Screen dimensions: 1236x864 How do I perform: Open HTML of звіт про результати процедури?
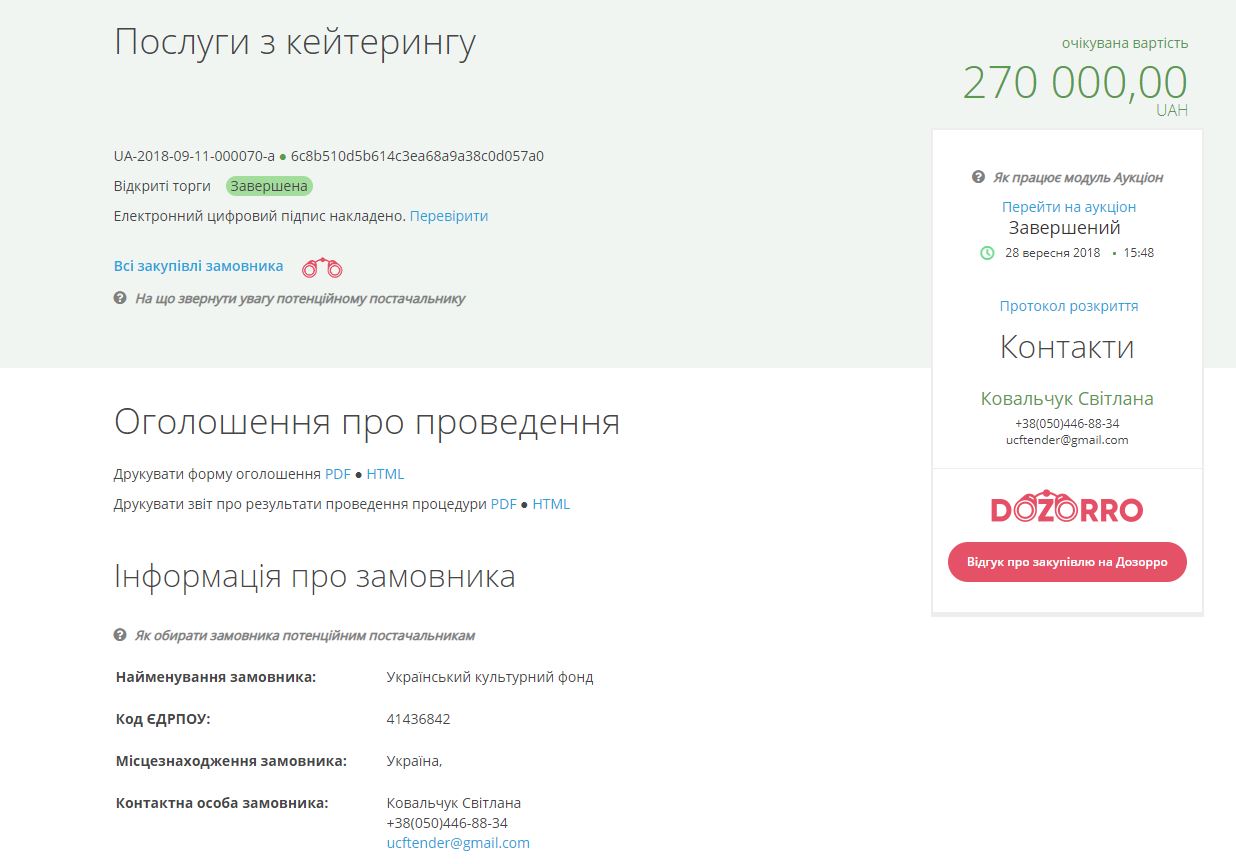[551, 504]
